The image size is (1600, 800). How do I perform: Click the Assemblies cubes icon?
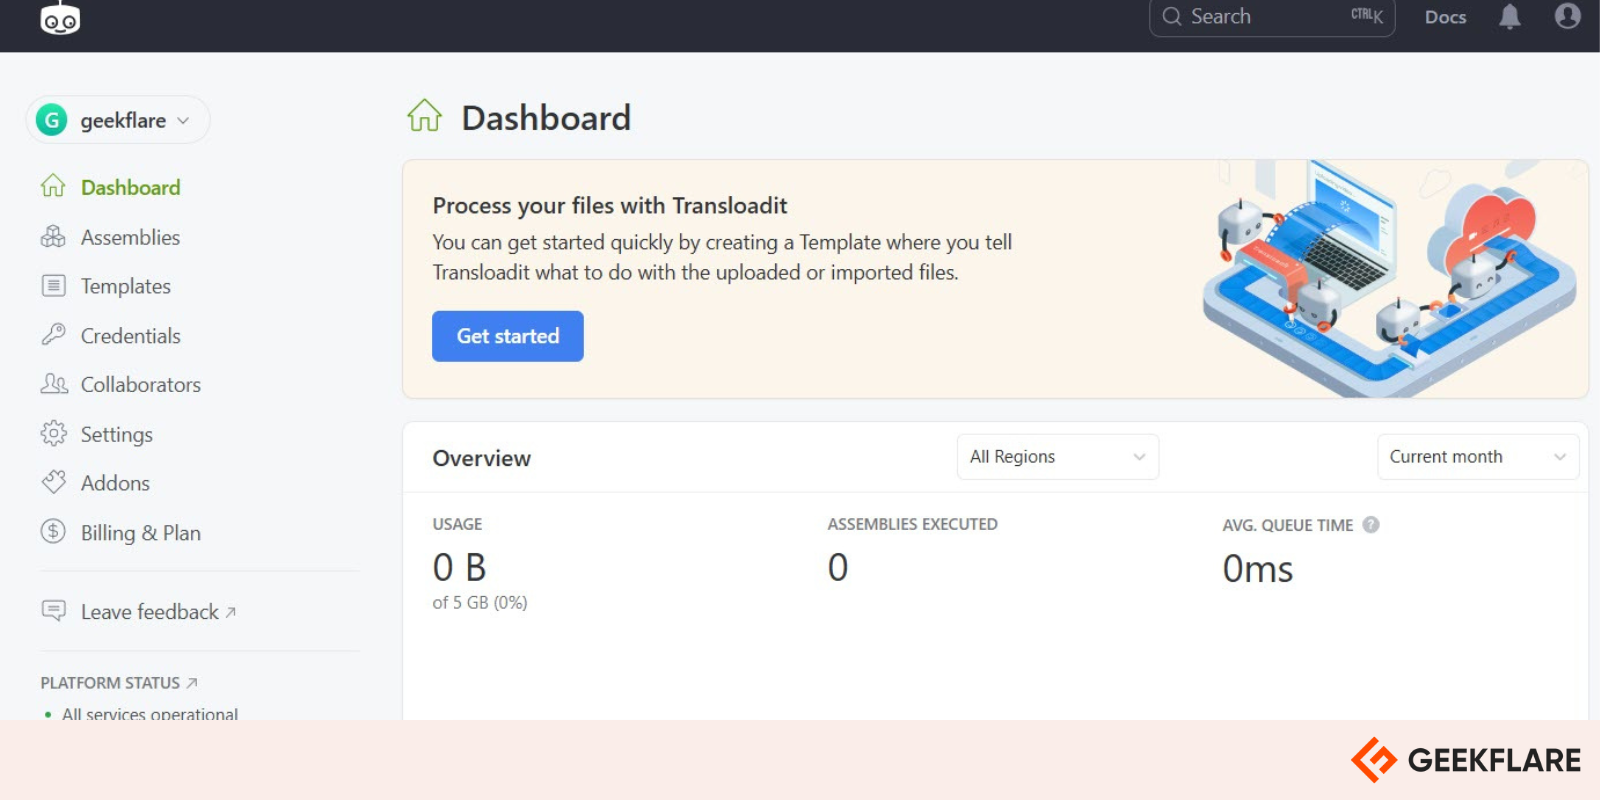[x=53, y=237]
